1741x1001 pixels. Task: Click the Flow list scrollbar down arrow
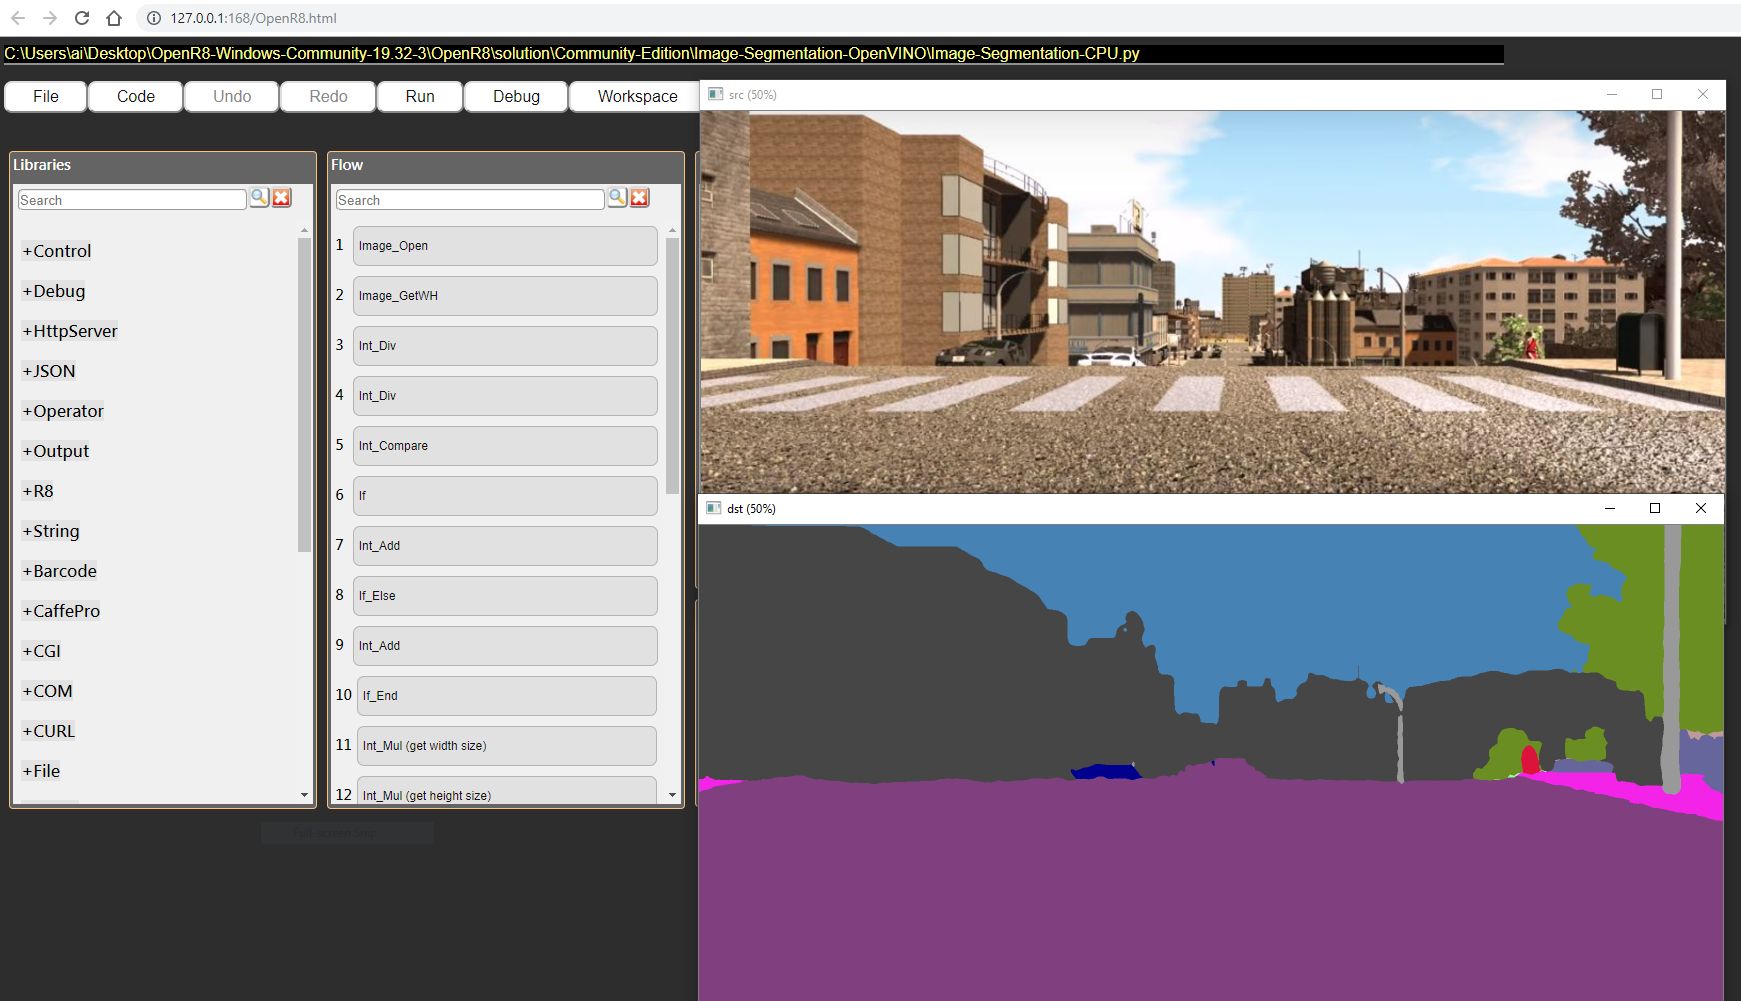coord(672,795)
